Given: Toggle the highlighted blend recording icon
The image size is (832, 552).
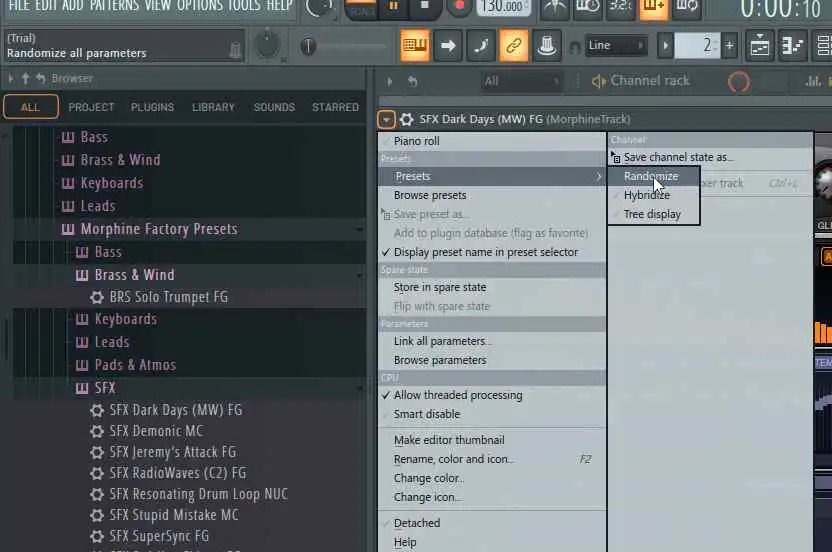Looking at the screenshot, I should (653, 7).
